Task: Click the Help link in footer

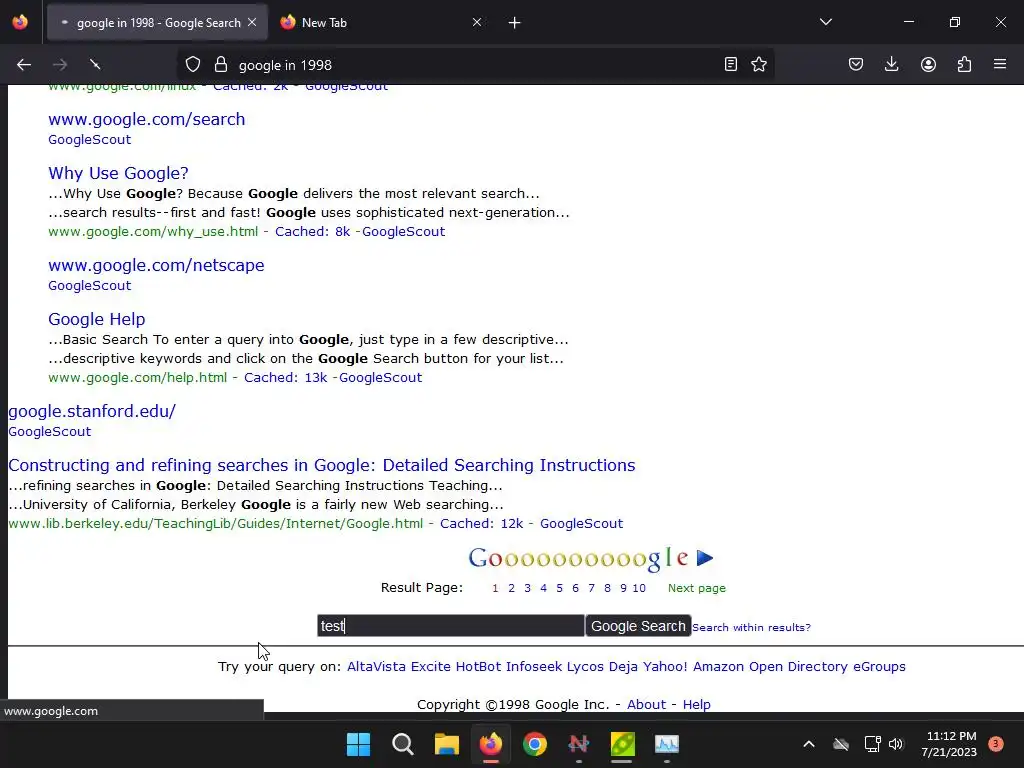Action: 696,705
